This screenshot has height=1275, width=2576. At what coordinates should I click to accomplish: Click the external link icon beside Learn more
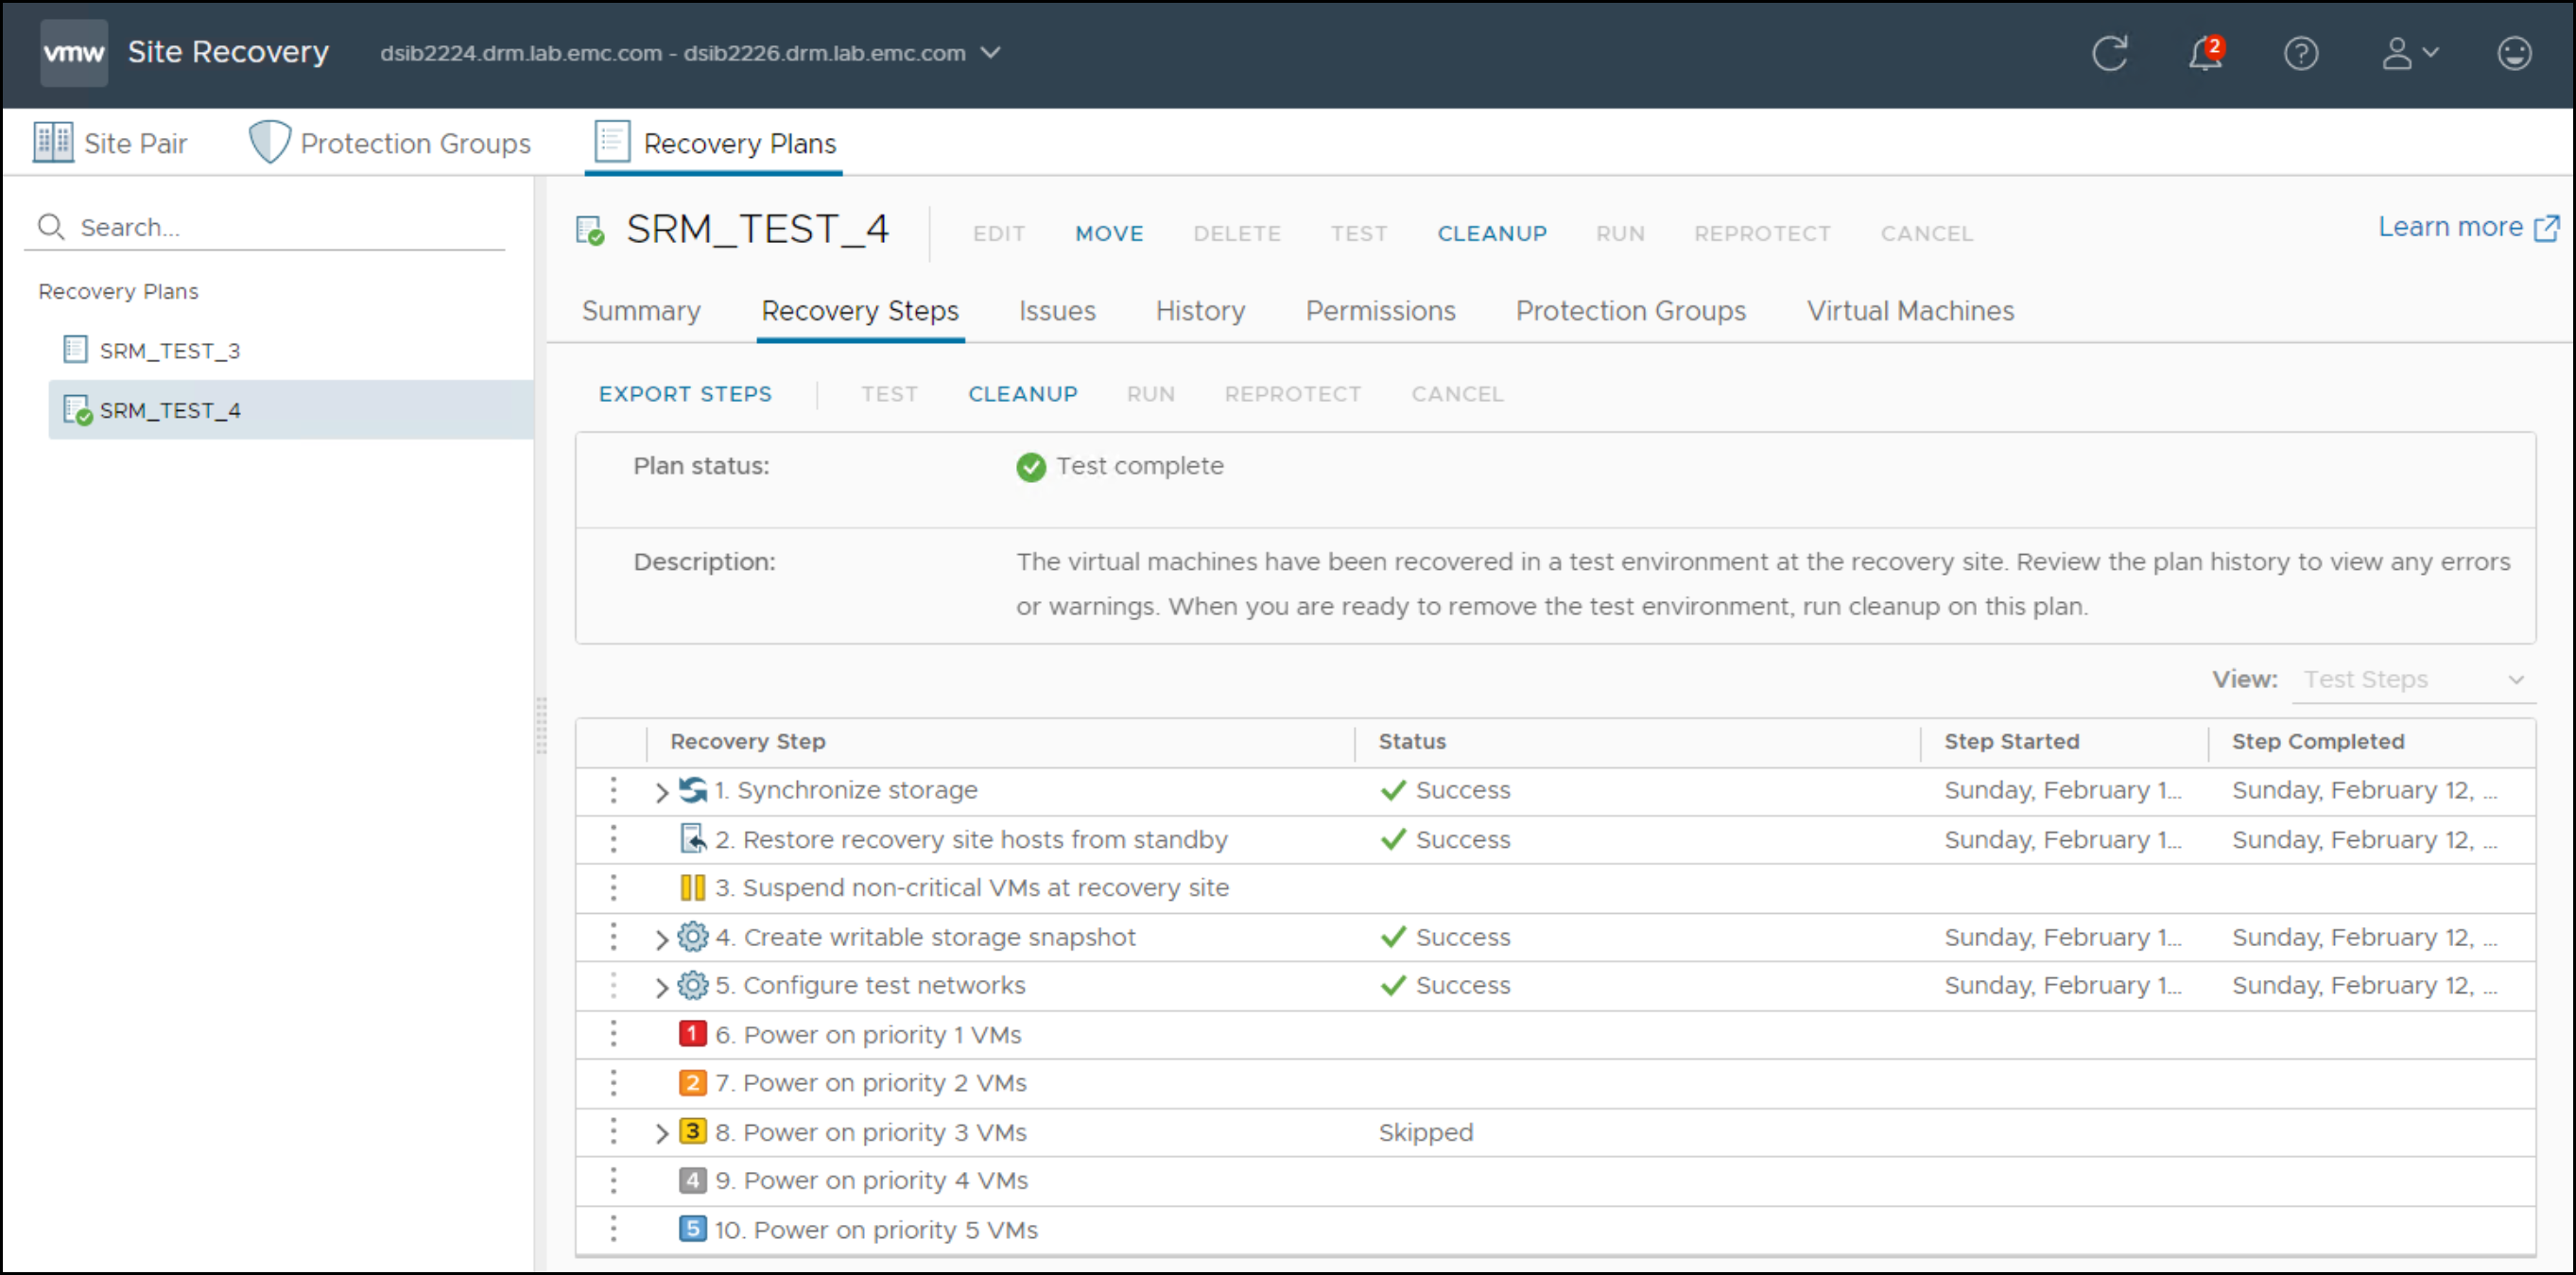[x=2546, y=228]
